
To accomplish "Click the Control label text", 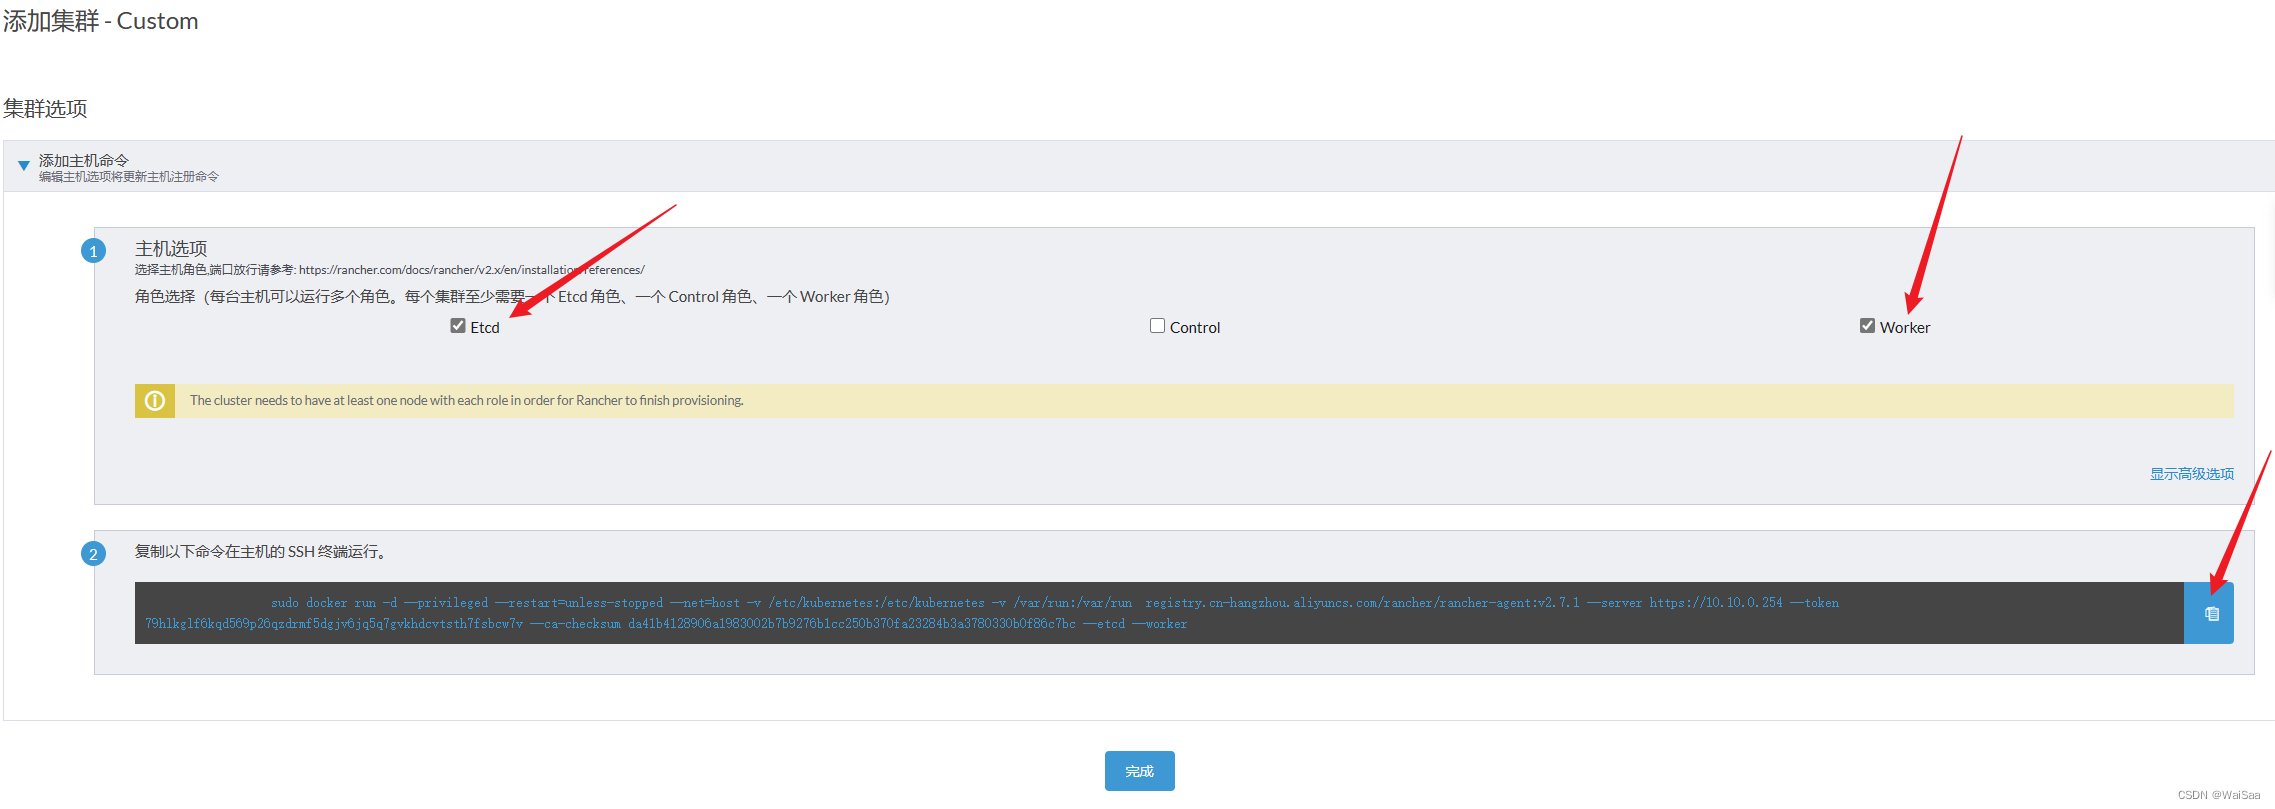I will [1195, 328].
